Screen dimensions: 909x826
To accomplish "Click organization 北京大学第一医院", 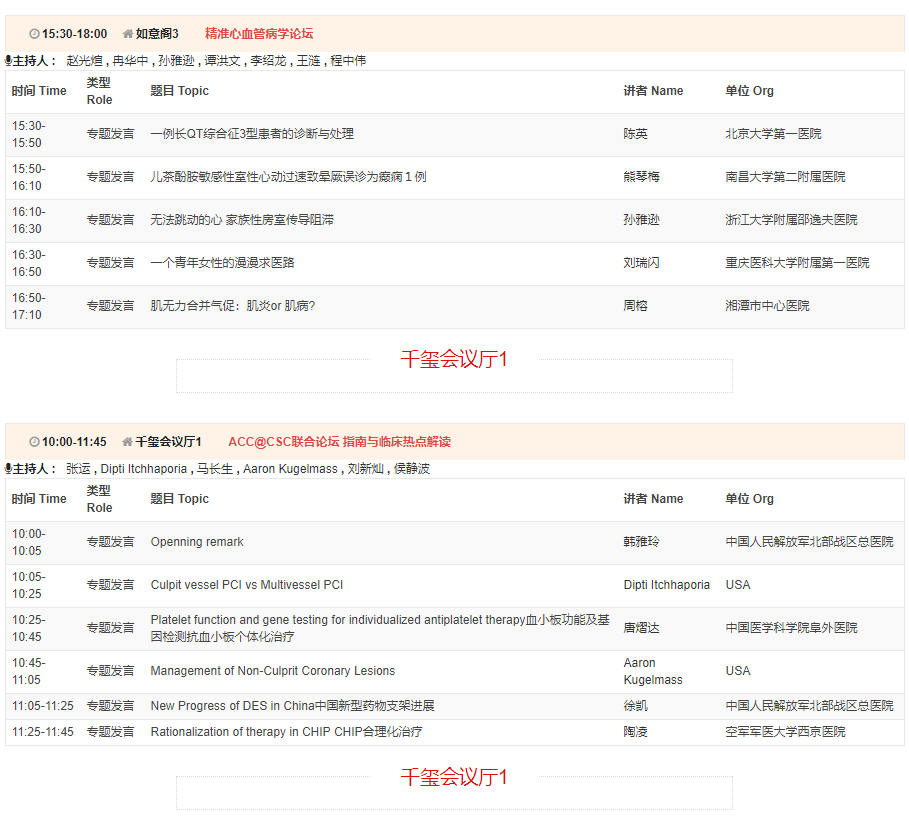I will (773, 134).
